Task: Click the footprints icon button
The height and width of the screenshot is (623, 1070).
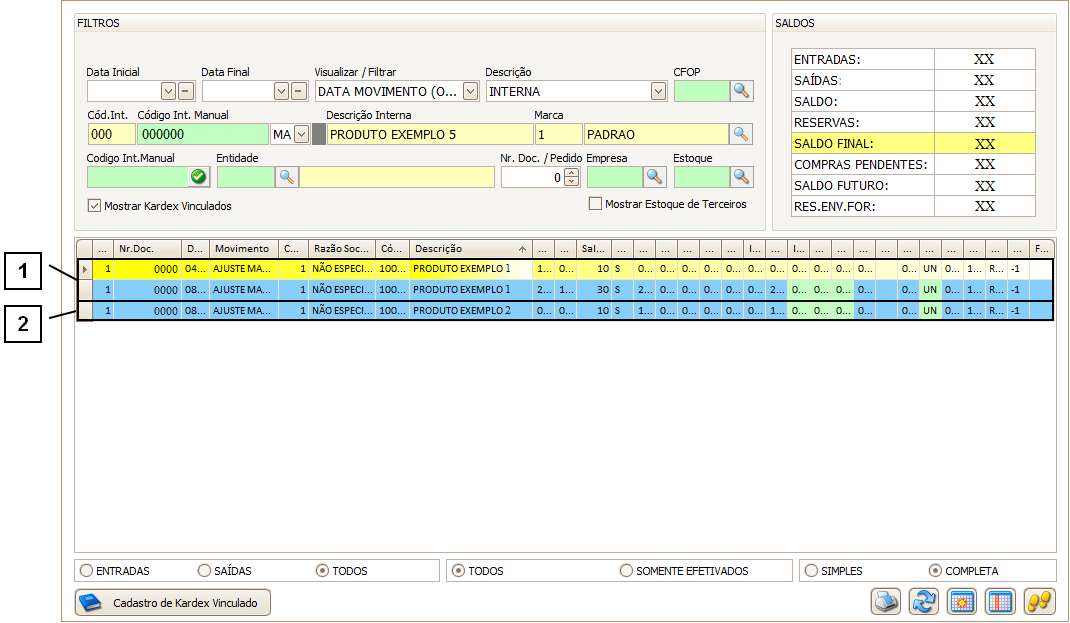Action: 1039,602
